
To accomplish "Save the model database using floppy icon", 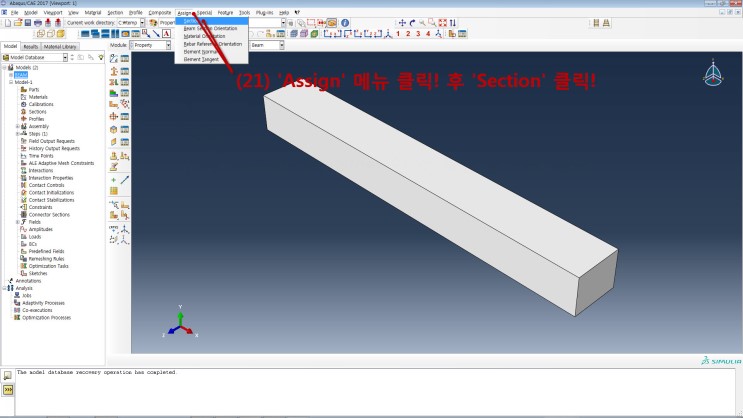I will click(27, 23).
